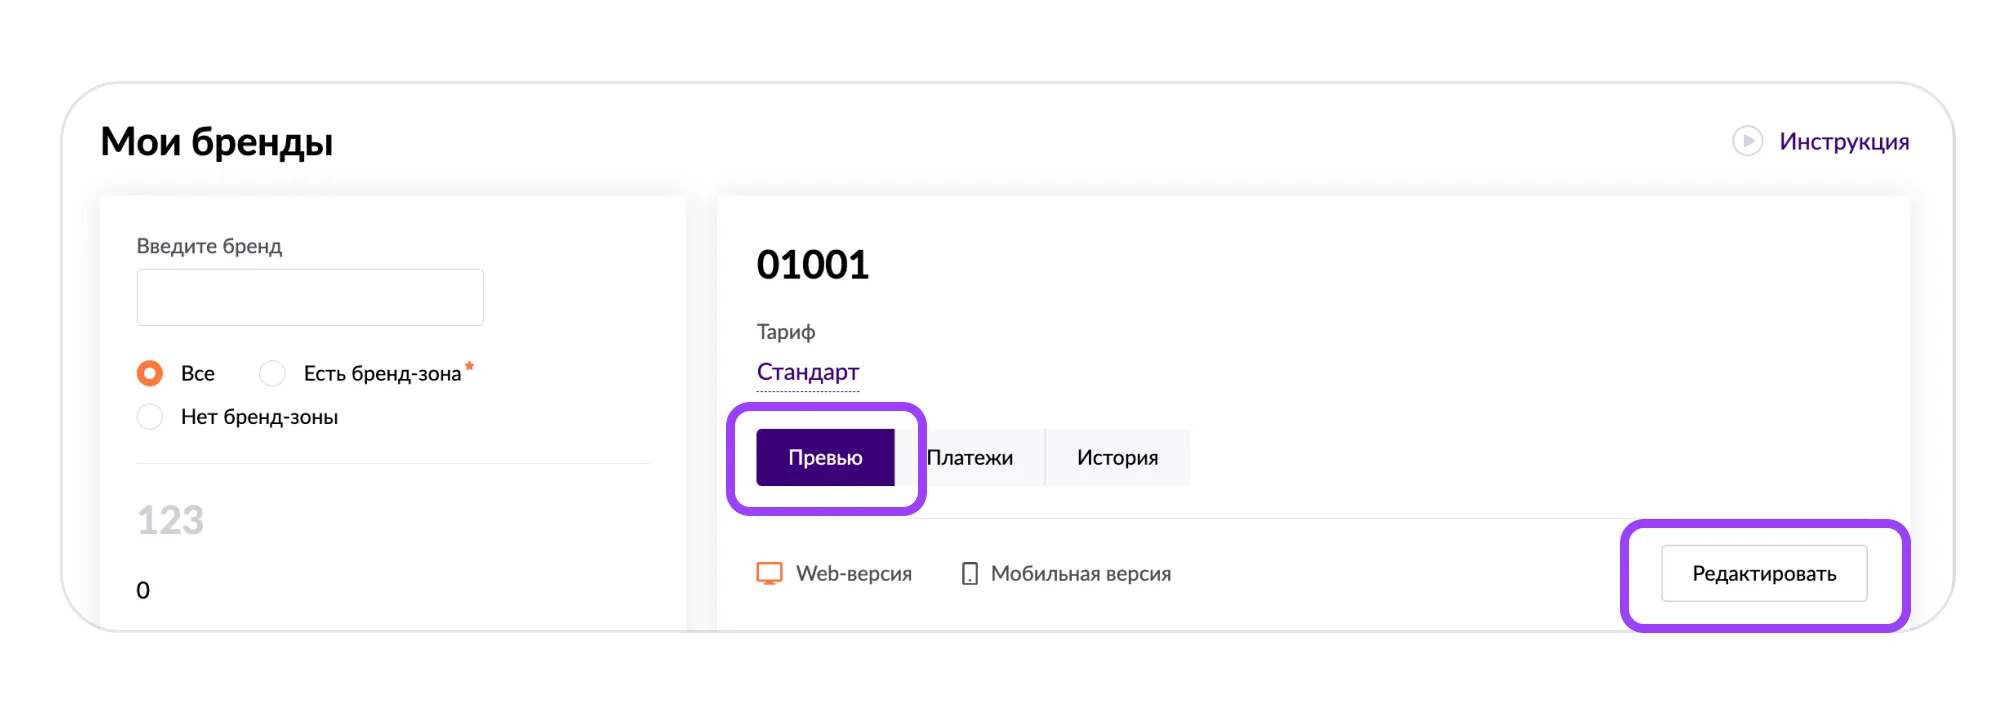Viewport: 2016px width, 714px height.
Task: Switch to the Превью tab
Action: coord(825,458)
